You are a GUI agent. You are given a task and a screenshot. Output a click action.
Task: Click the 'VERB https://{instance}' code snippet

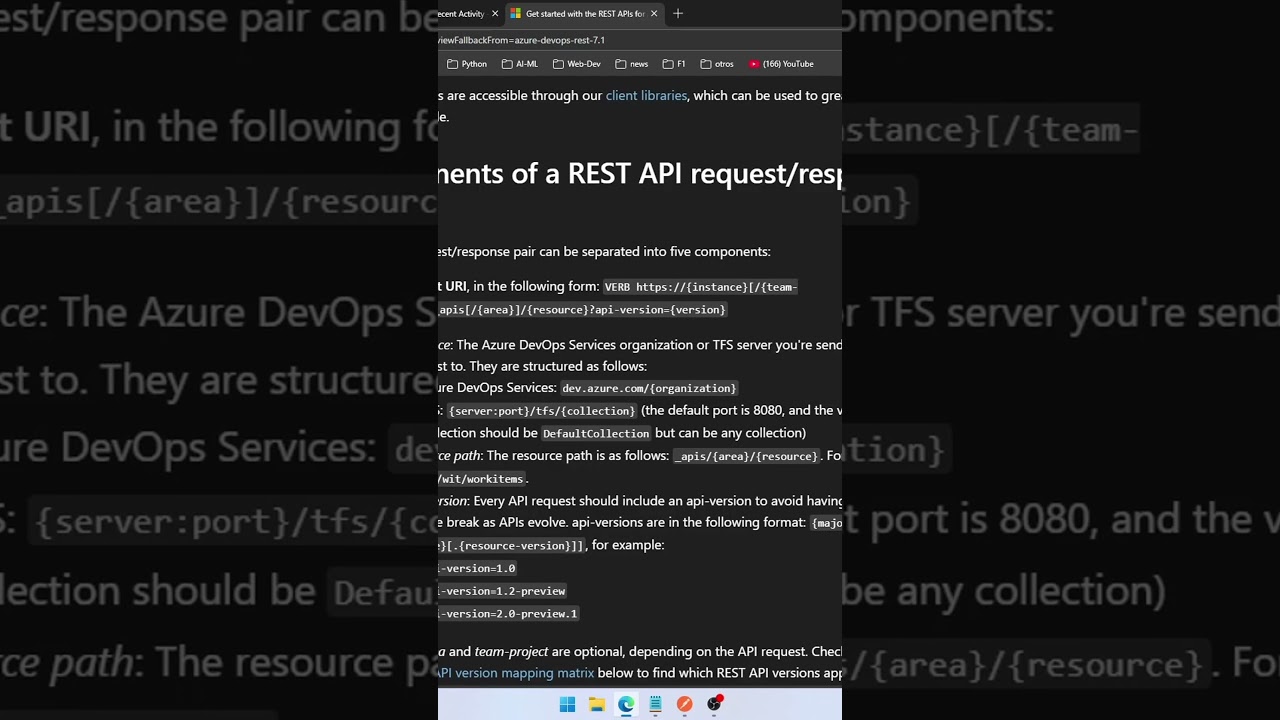pos(700,287)
